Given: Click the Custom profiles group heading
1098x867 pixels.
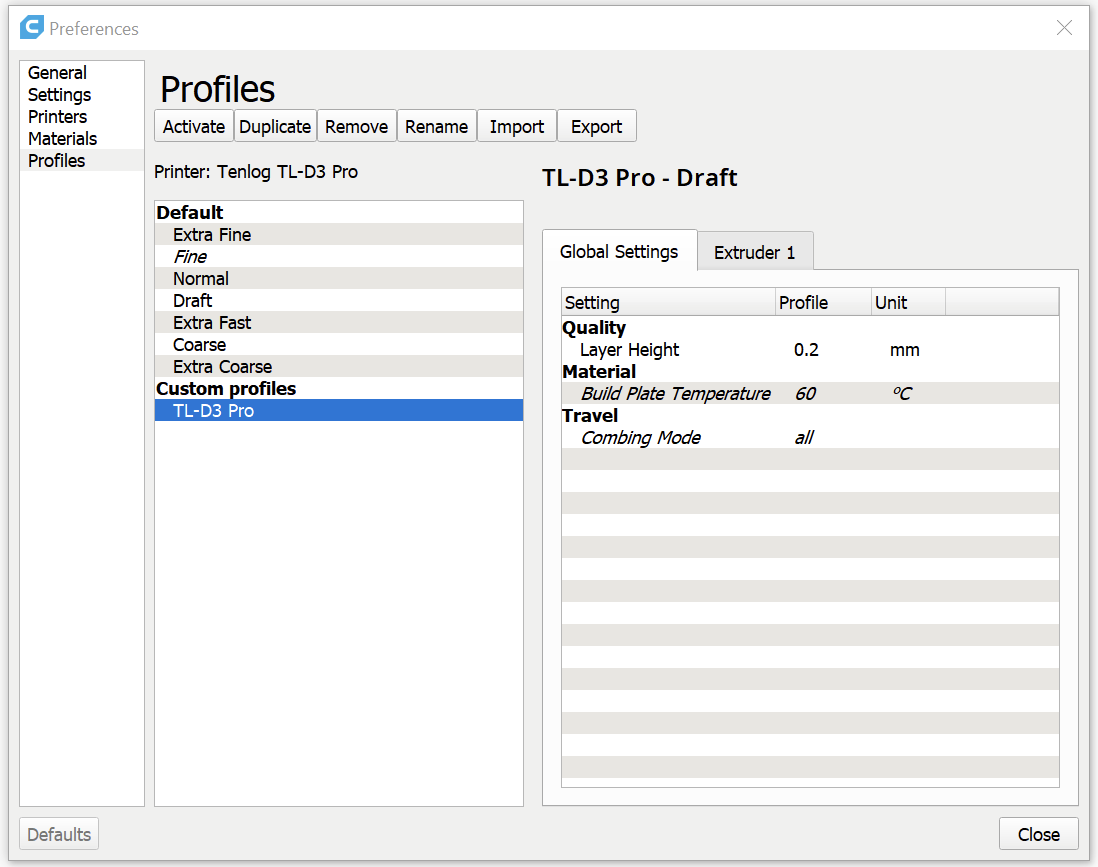Looking at the screenshot, I should [x=226, y=389].
